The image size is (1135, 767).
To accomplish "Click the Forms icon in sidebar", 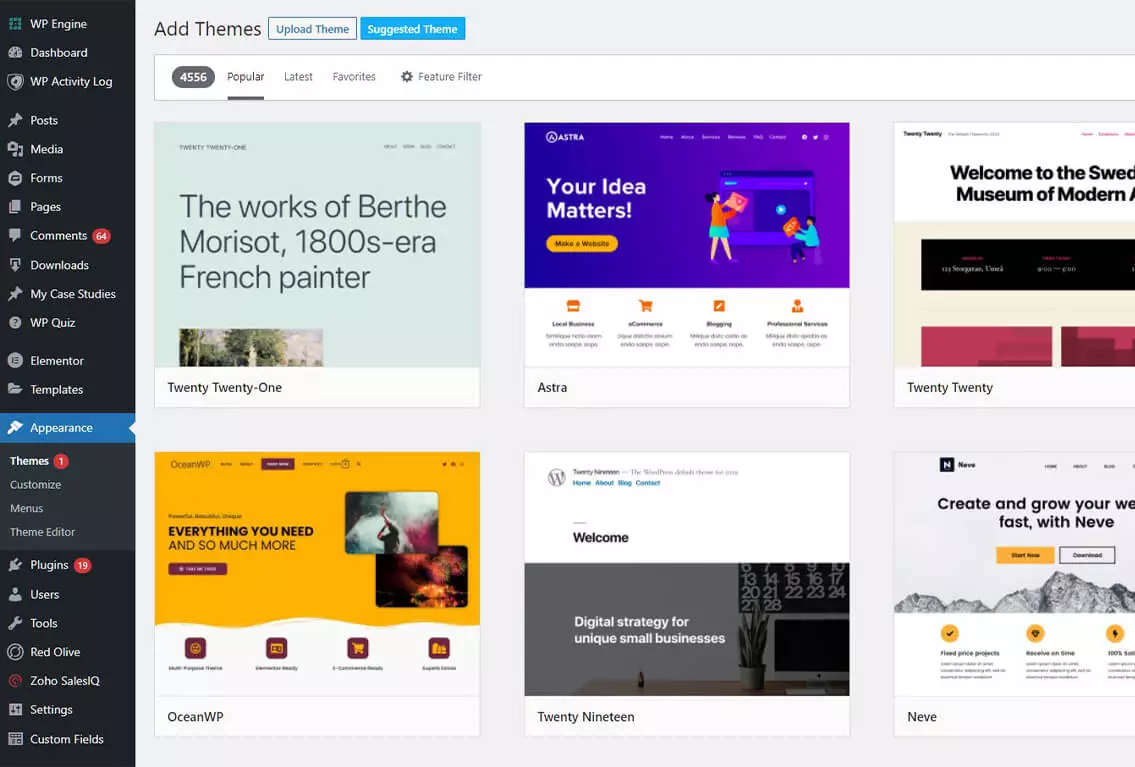I will pyautogui.click(x=15, y=178).
